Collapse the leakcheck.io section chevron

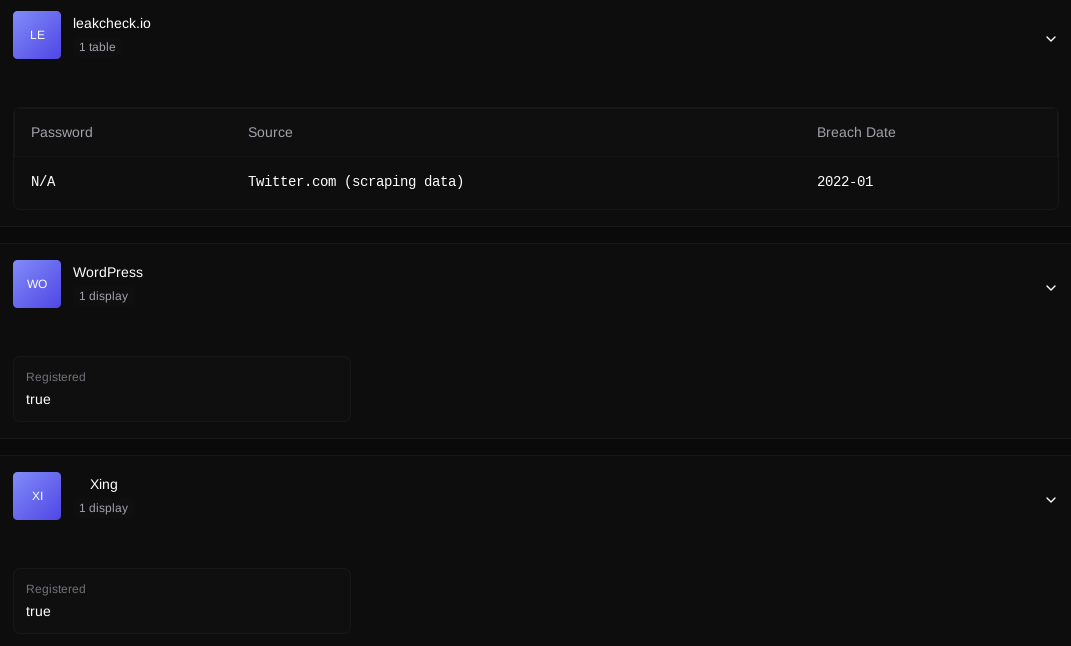point(1050,39)
